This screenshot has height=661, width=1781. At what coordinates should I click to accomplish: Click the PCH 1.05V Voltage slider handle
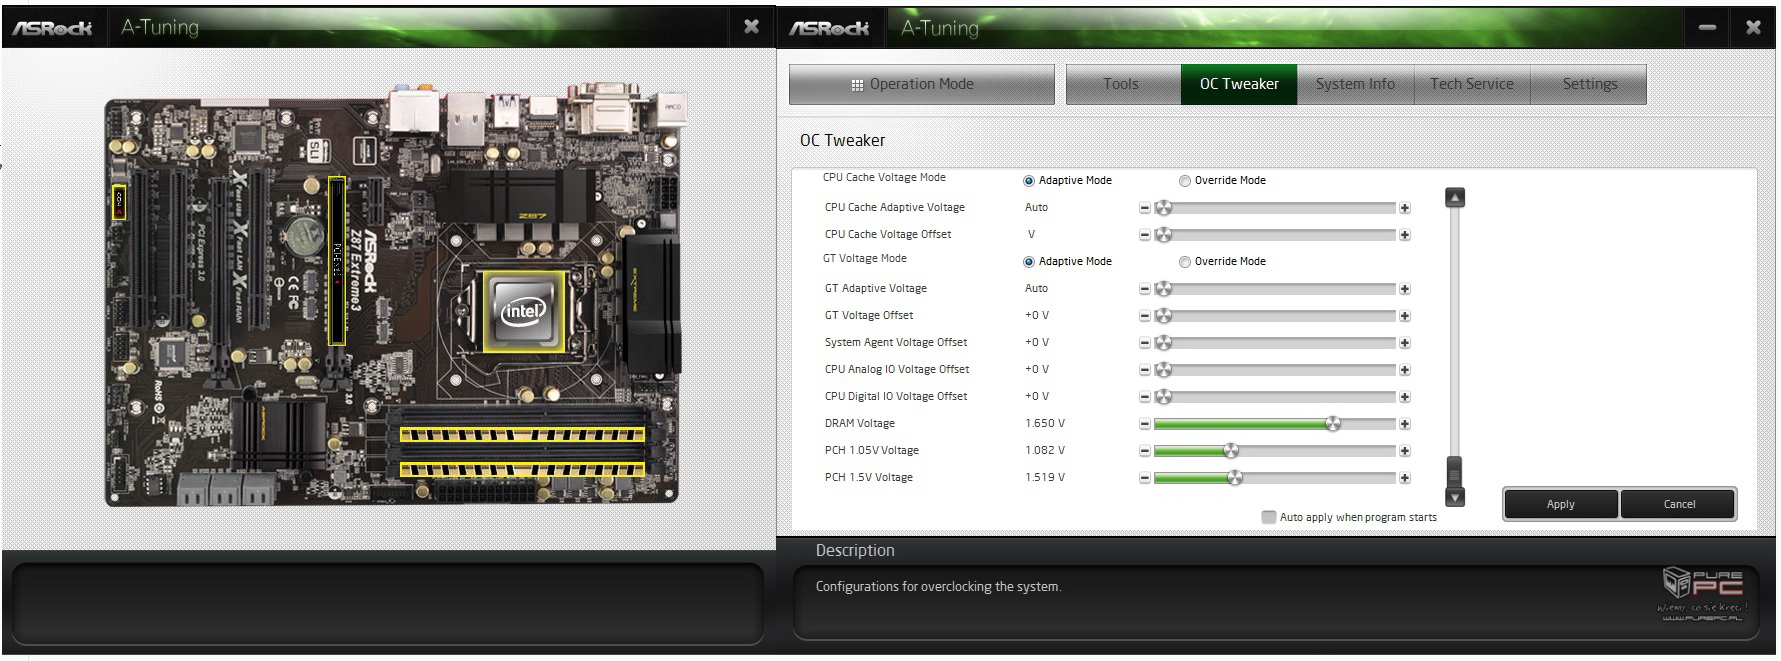(1231, 451)
